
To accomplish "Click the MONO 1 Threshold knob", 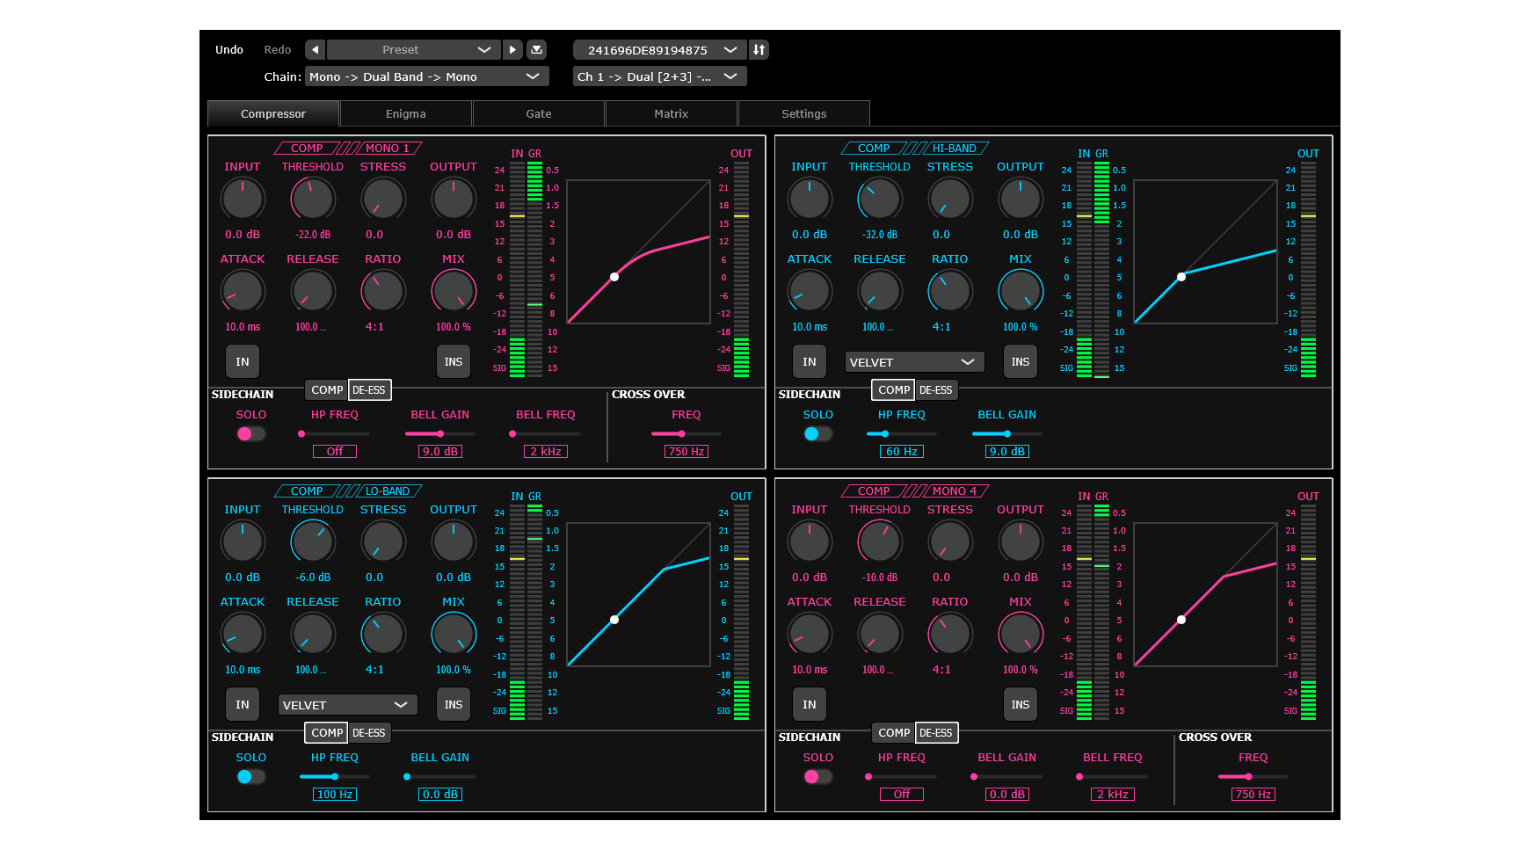I will (312, 199).
